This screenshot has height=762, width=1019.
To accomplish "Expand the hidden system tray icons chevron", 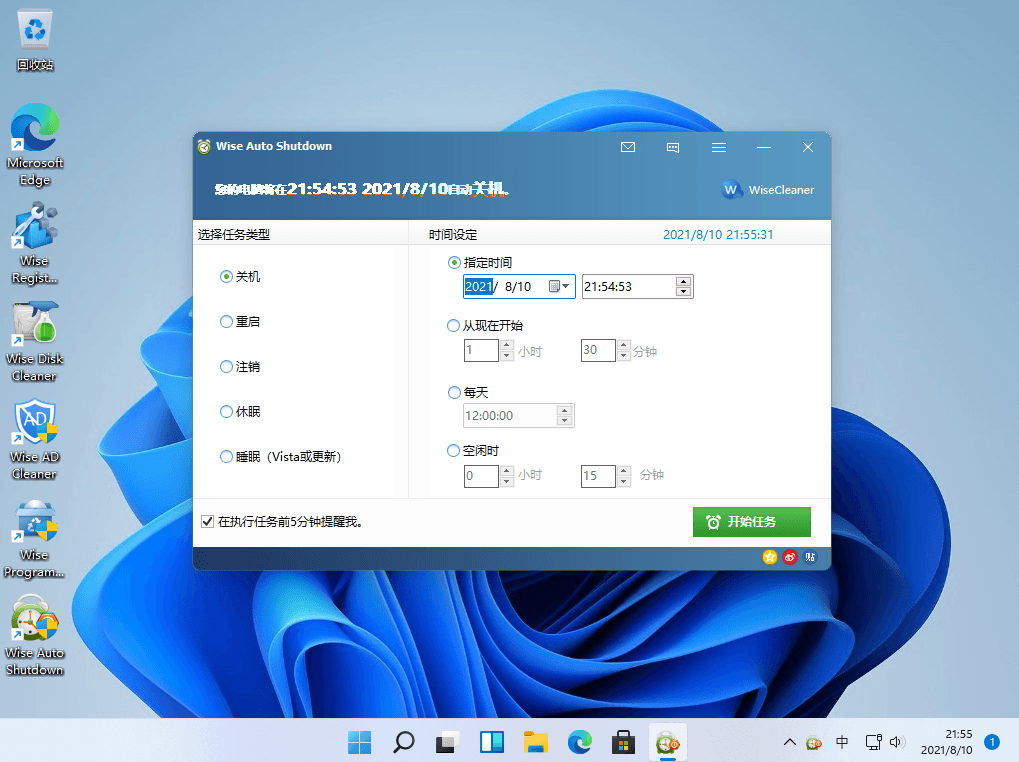I will (790, 742).
